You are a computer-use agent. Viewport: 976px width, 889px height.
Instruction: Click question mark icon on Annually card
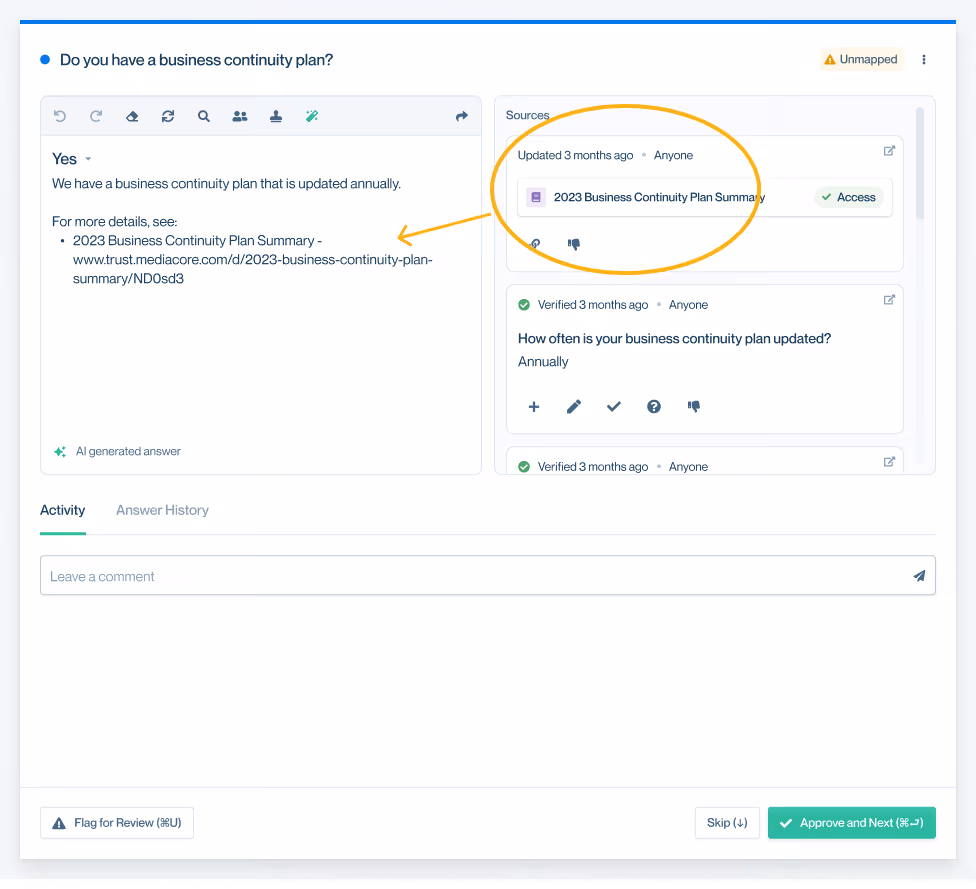point(654,407)
